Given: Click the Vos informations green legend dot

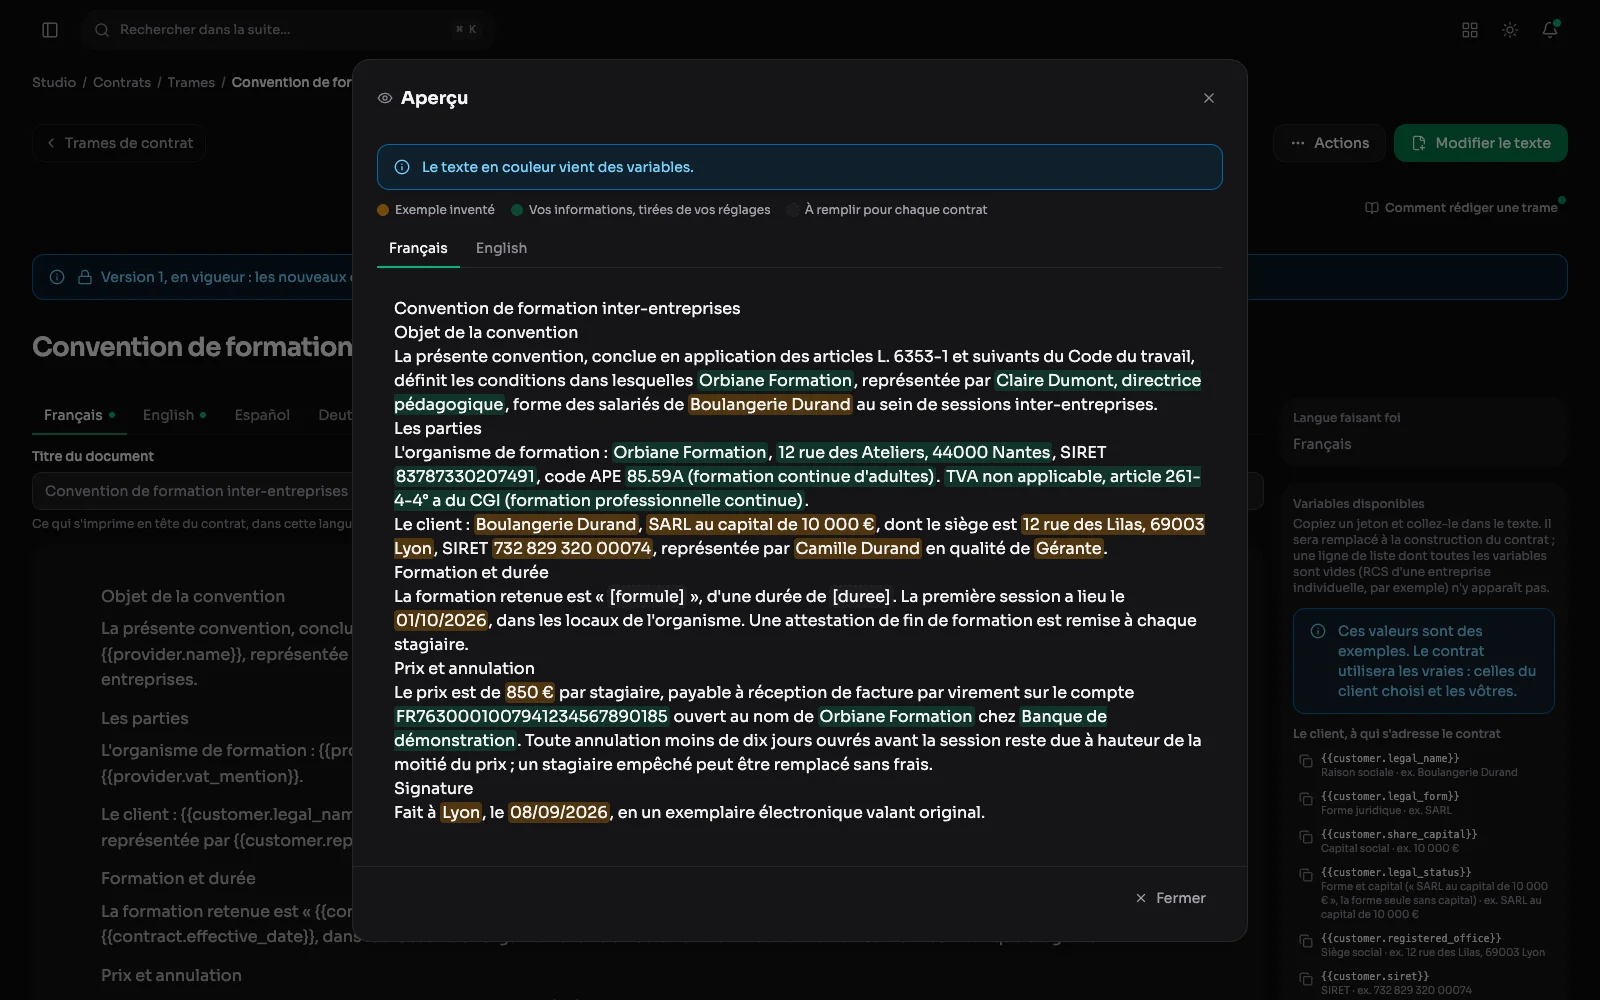Looking at the screenshot, I should point(517,210).
